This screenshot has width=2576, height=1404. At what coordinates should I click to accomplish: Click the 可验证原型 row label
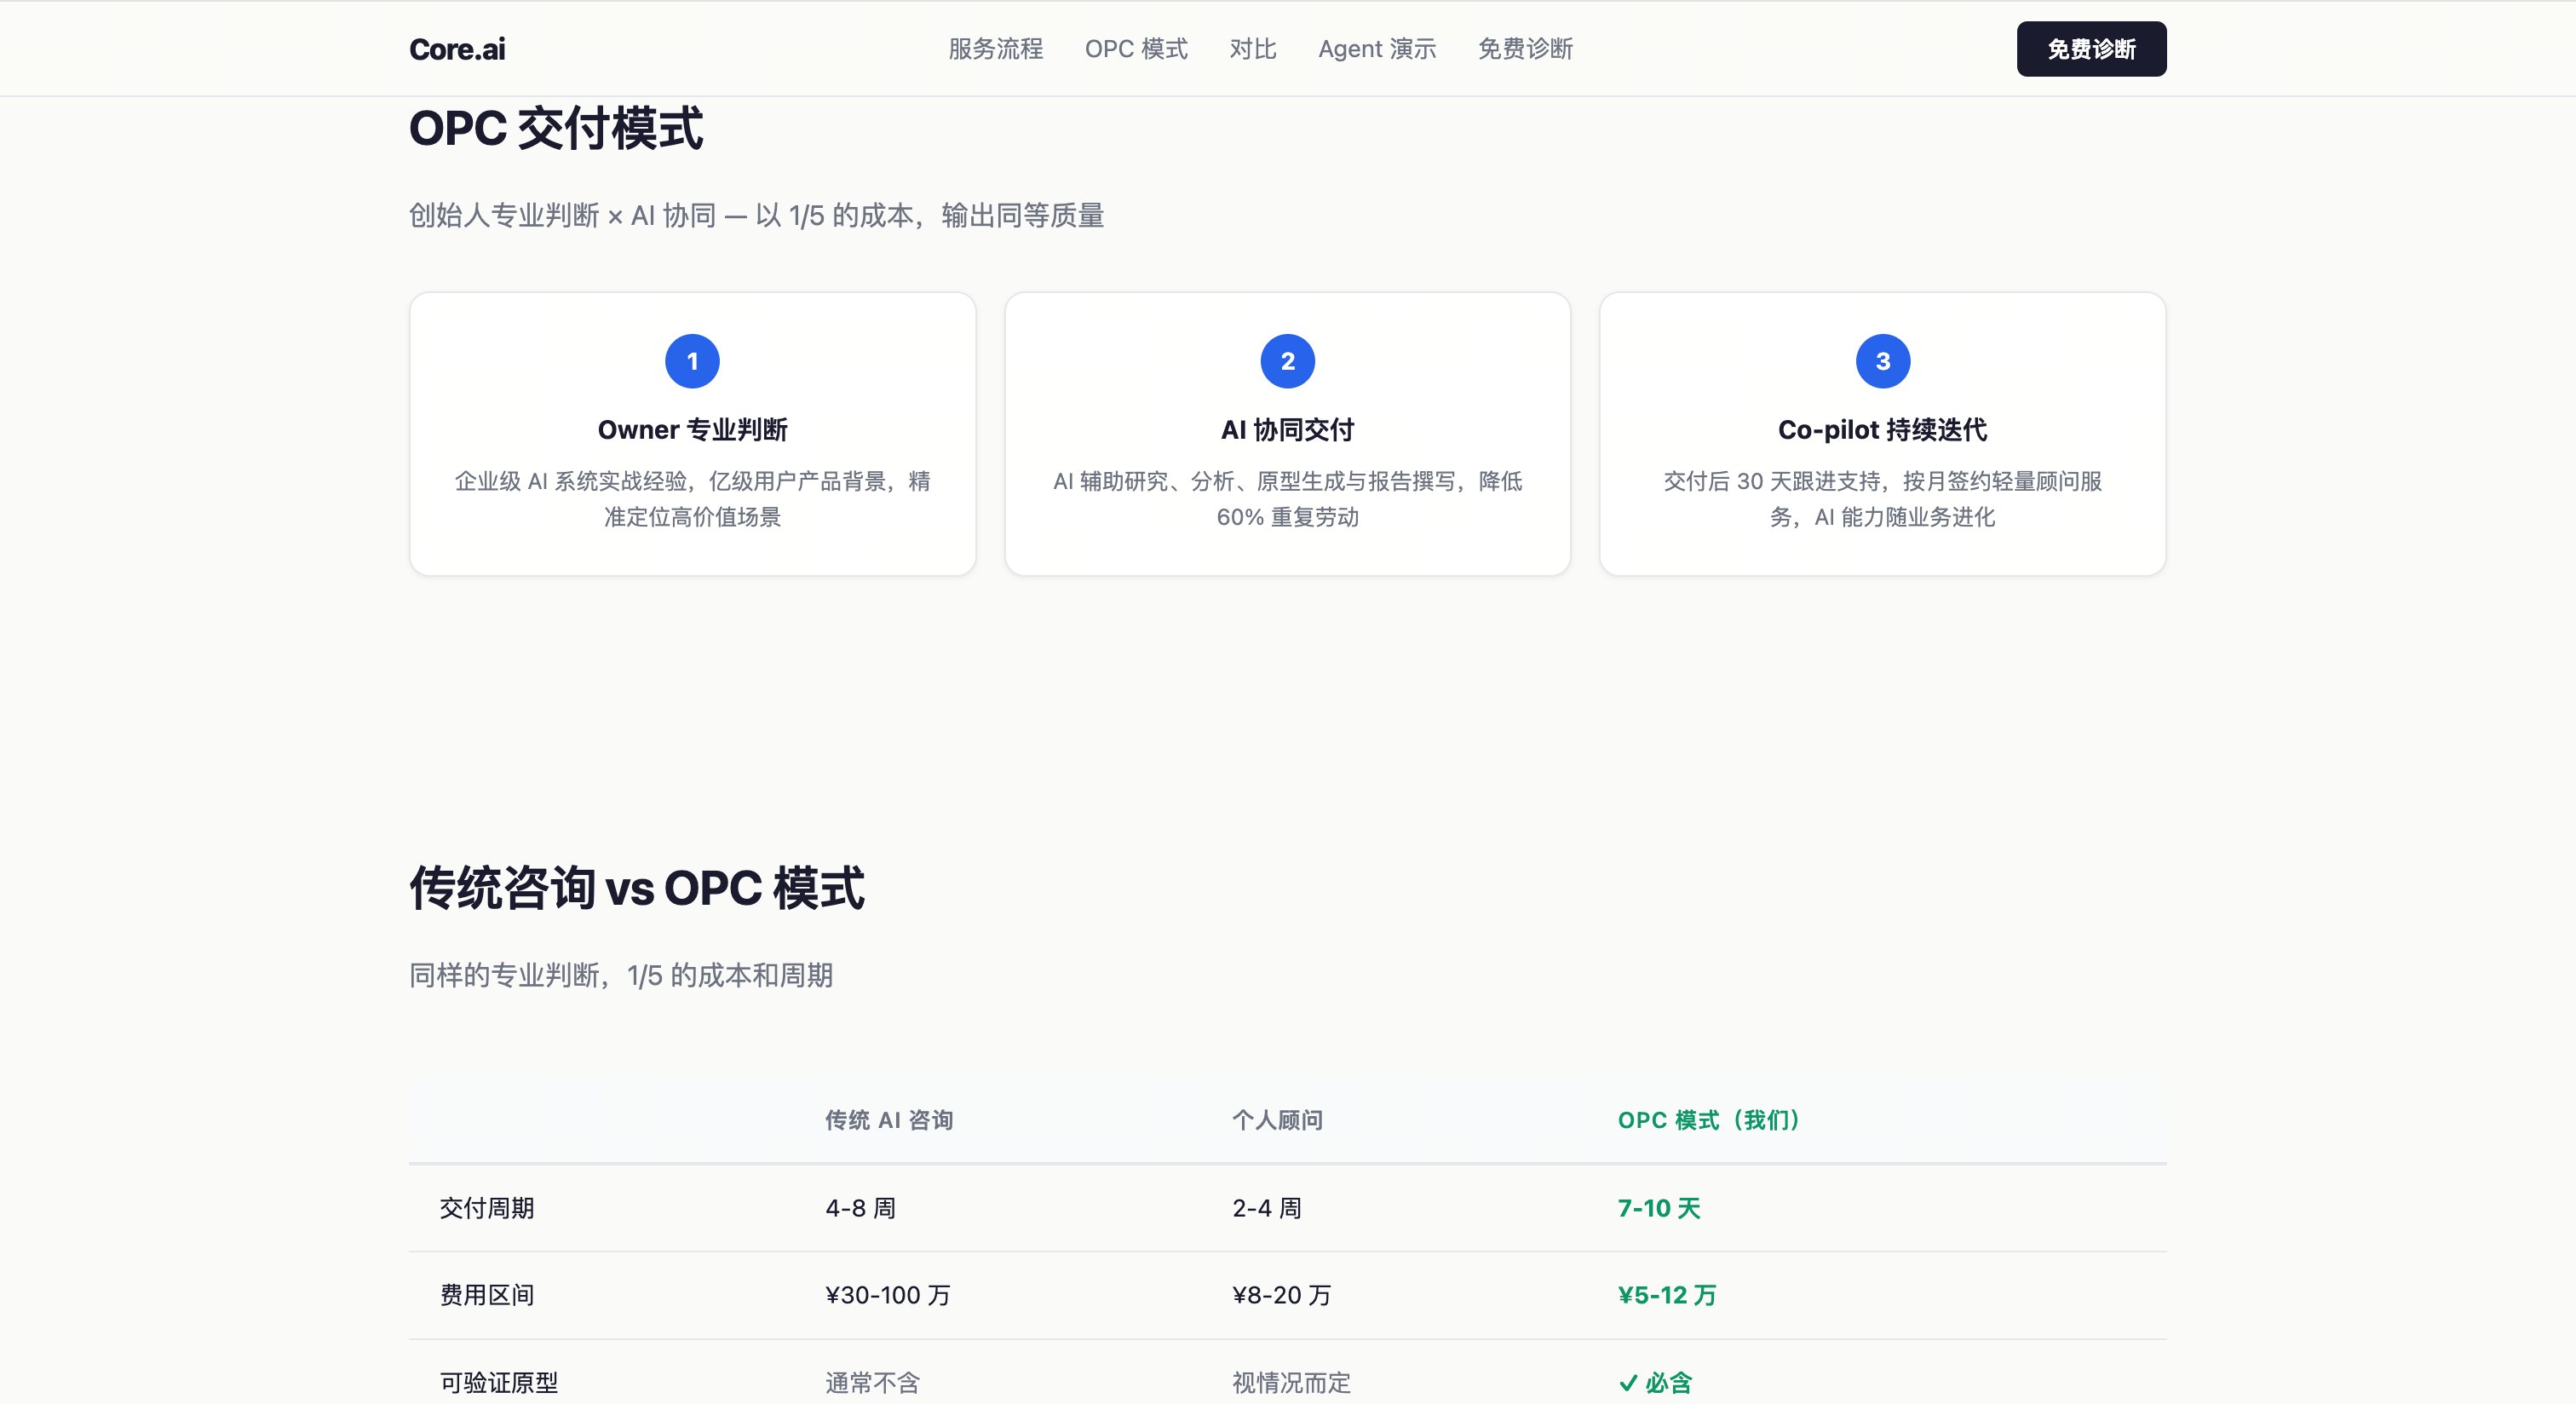499,1383
